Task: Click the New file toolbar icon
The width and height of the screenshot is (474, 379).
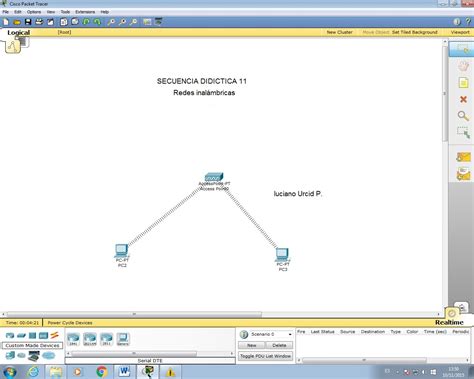Action: tap(6, 22)
